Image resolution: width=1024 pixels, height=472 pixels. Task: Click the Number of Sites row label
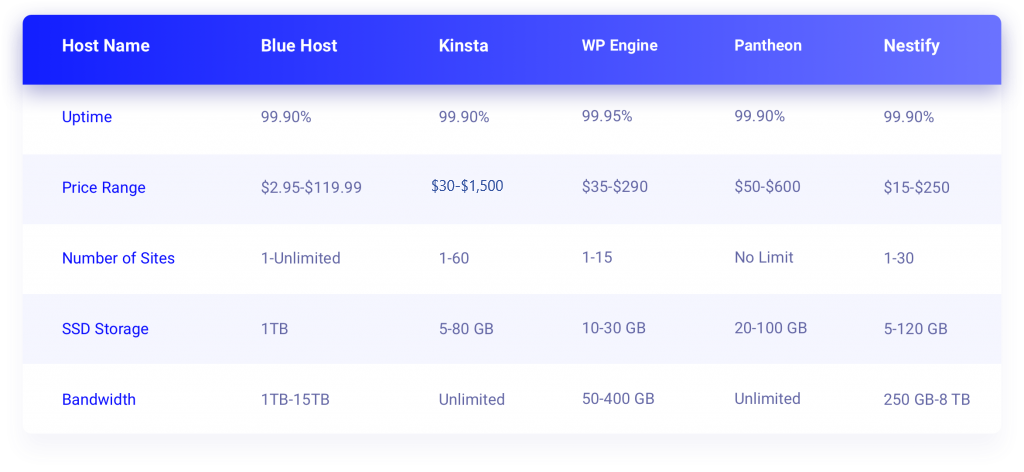click(118, 258)
